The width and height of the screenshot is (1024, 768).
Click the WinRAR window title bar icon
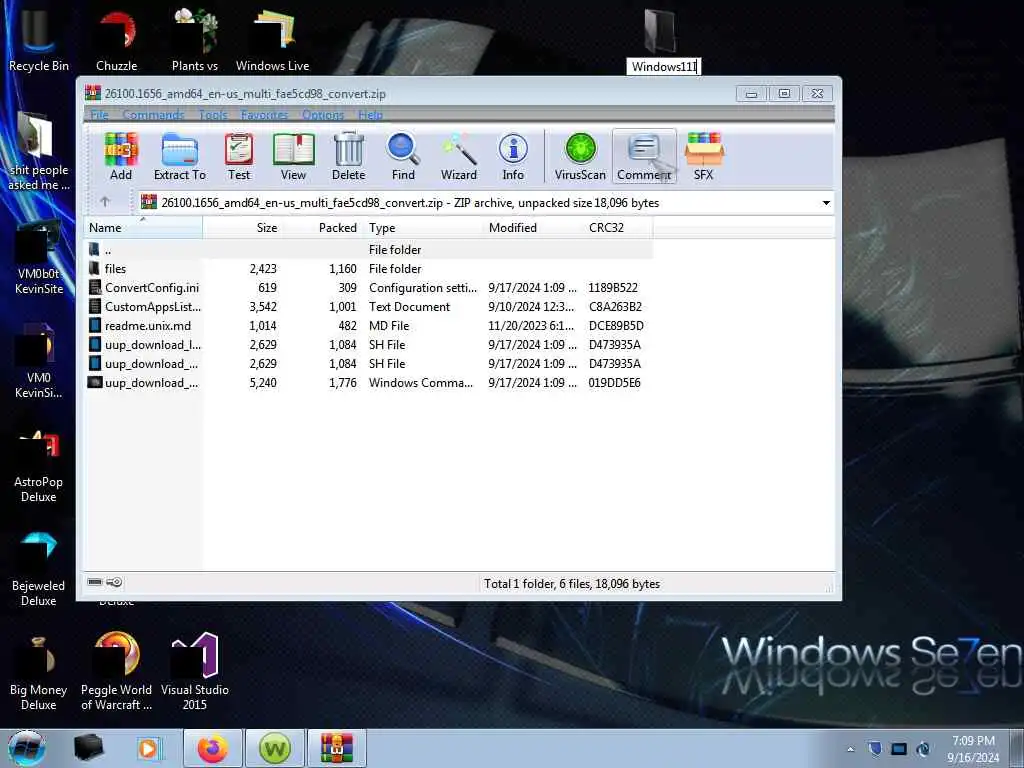[93, 93]
